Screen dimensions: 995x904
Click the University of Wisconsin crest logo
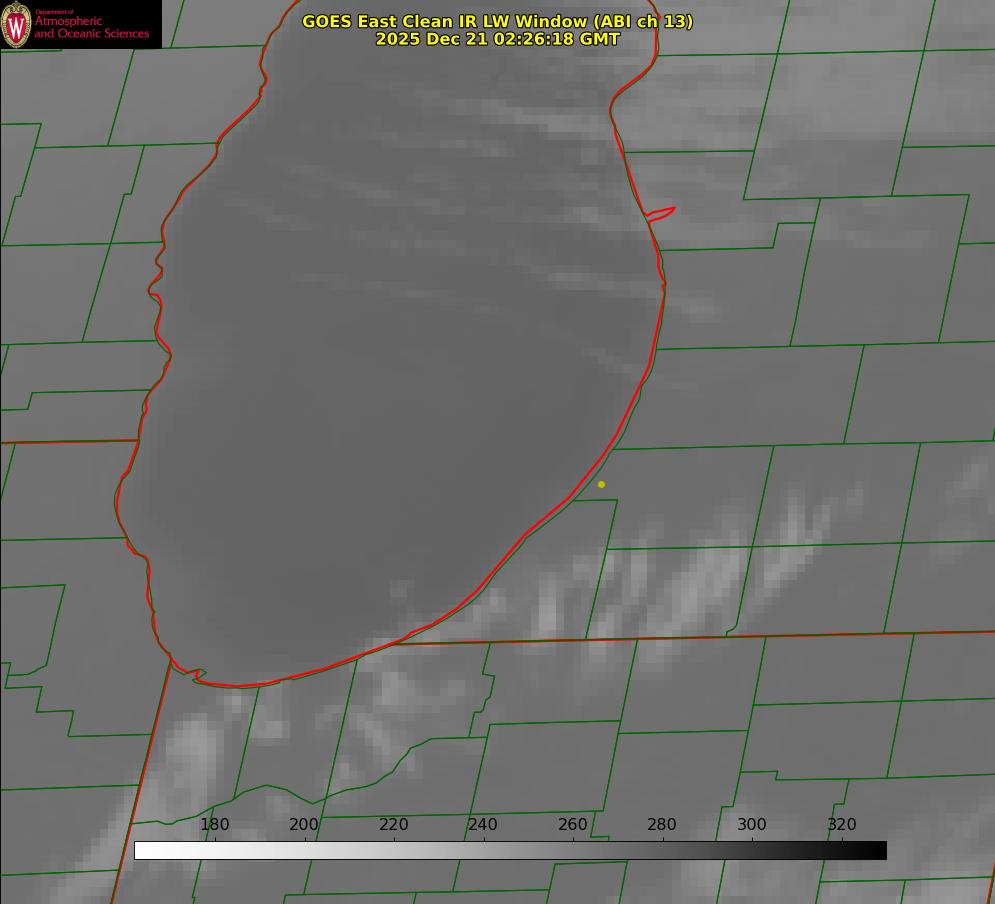point(16,24)
